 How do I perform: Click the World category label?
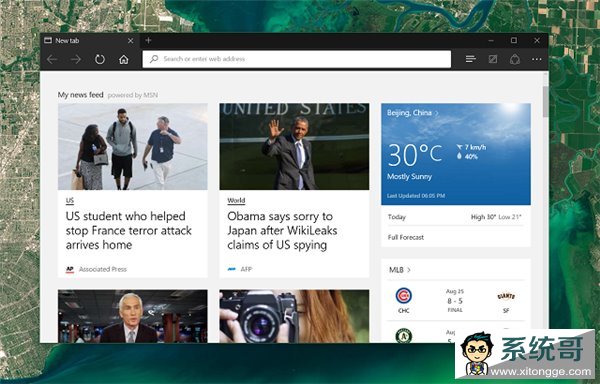[236, 200]
